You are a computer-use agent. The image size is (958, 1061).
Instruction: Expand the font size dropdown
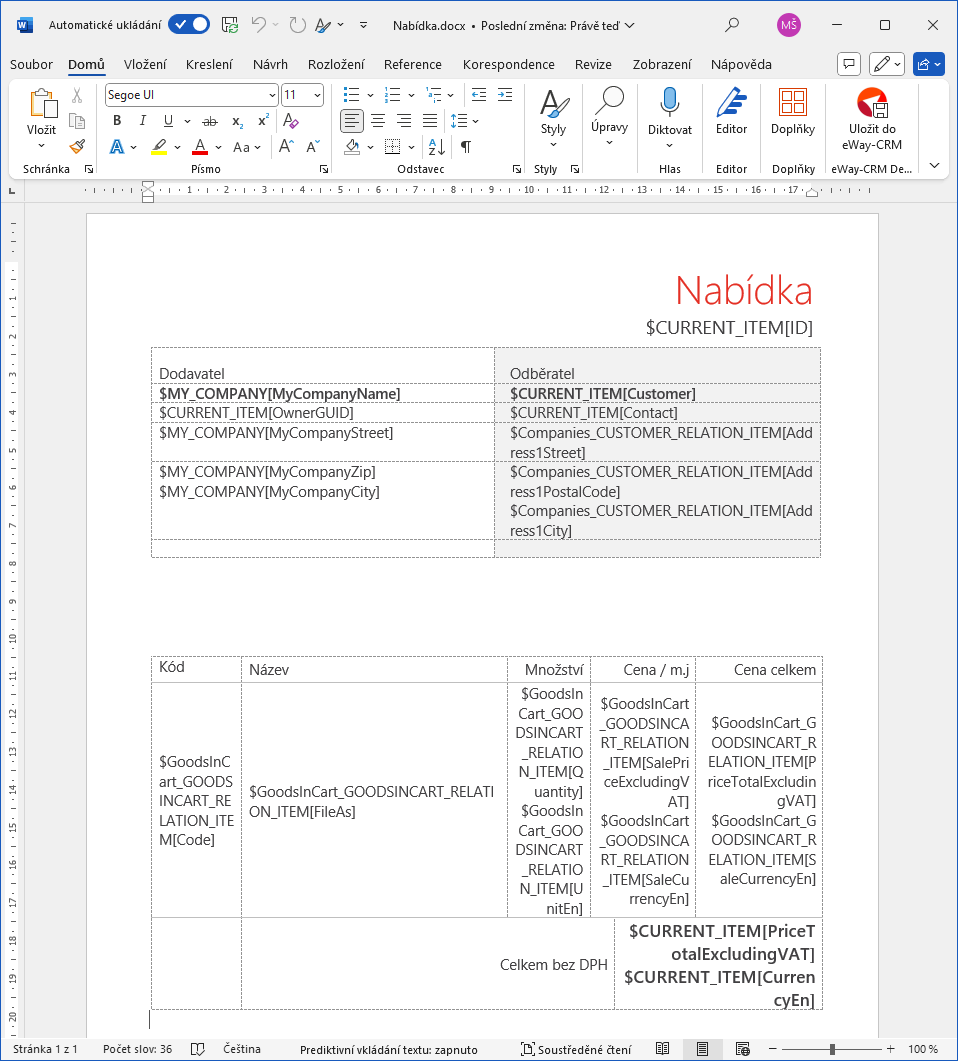pyautogui.click(x=317, y=95)
